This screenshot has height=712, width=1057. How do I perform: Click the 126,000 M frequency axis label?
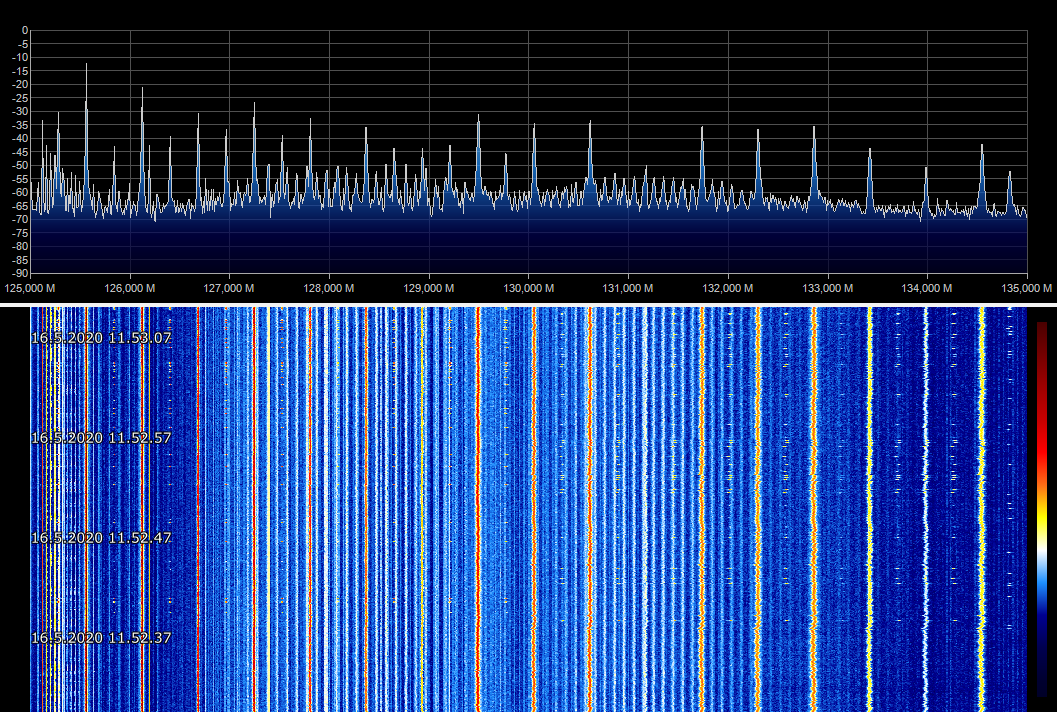tap(130, 288)
